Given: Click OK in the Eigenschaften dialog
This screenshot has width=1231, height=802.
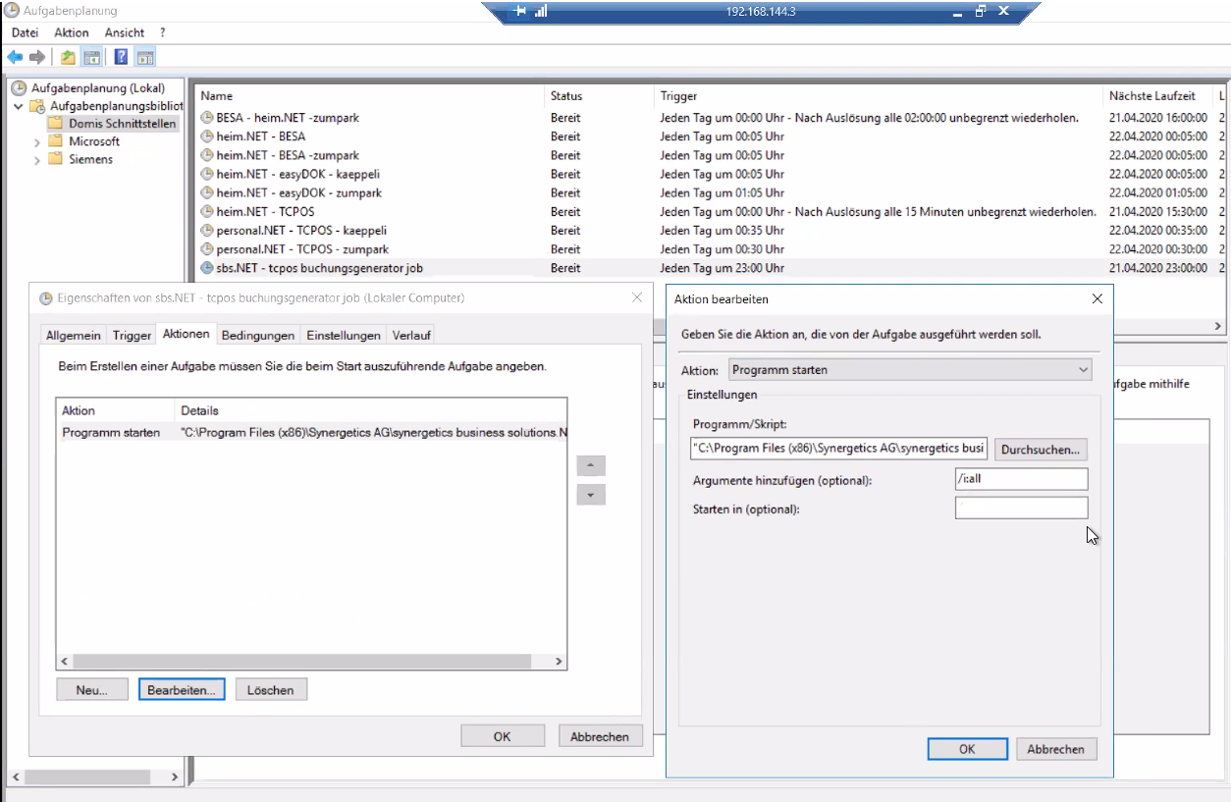Looking at the screenshot, I should coord(502,736).
